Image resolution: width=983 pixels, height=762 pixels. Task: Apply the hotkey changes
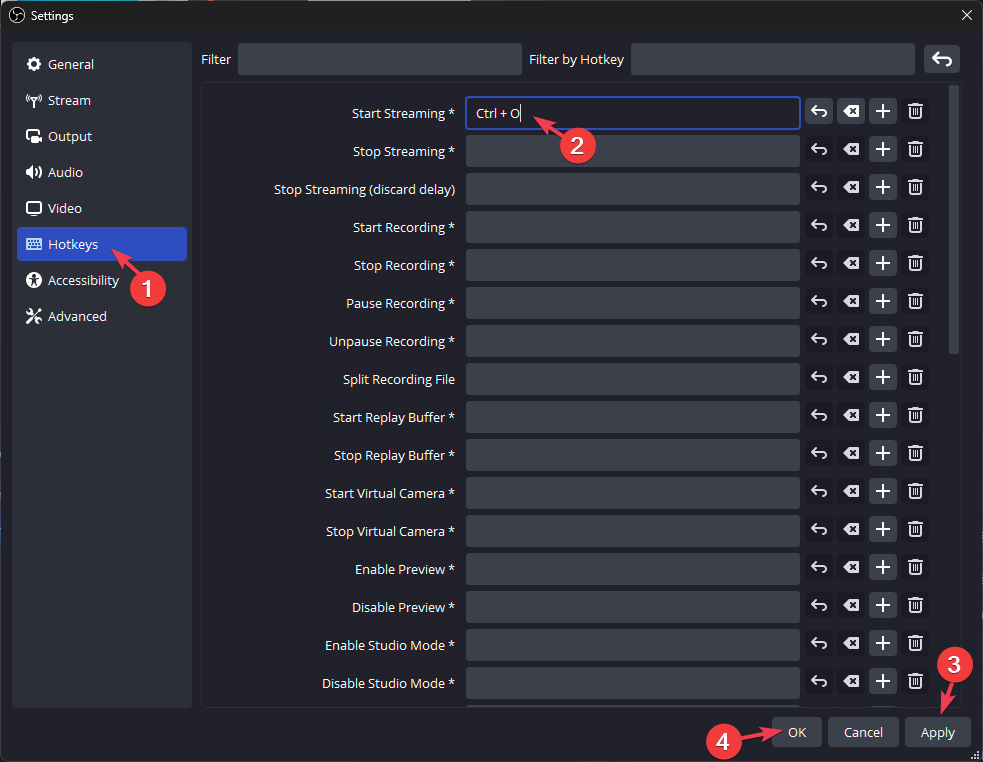937,732
